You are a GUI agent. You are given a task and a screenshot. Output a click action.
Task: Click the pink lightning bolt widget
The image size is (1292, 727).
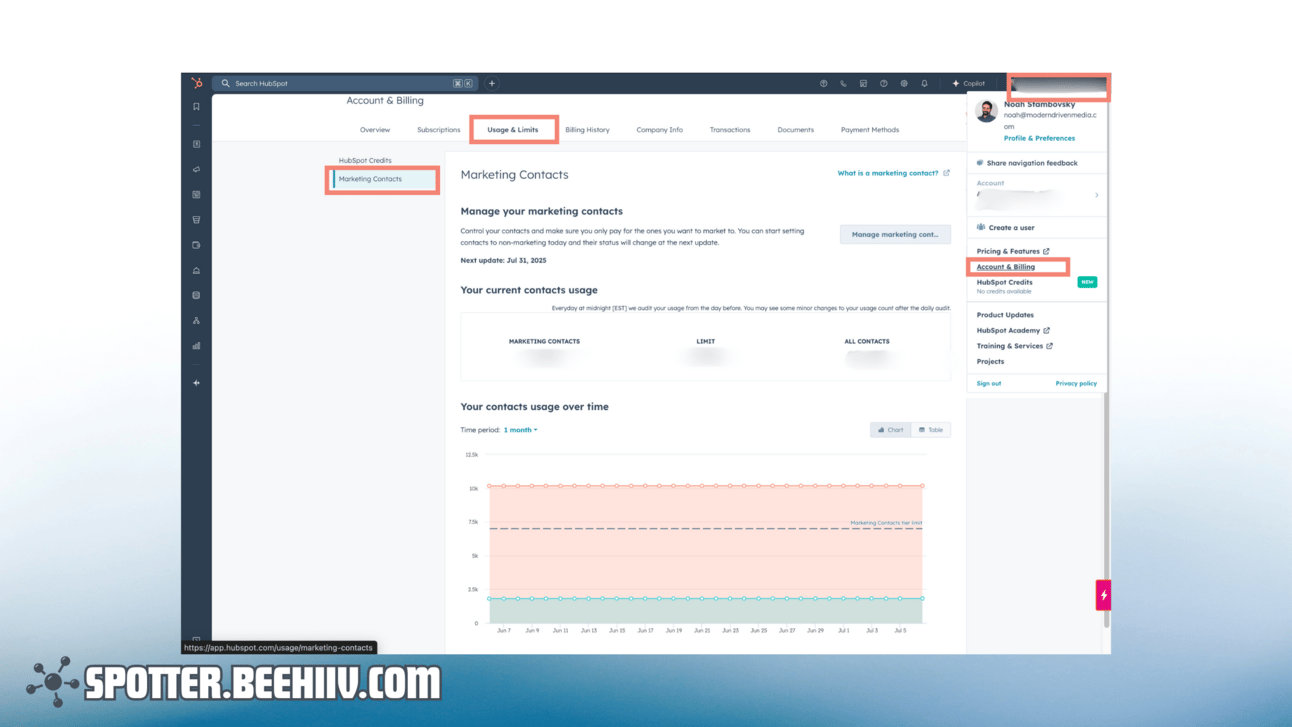click(1104, 595)
